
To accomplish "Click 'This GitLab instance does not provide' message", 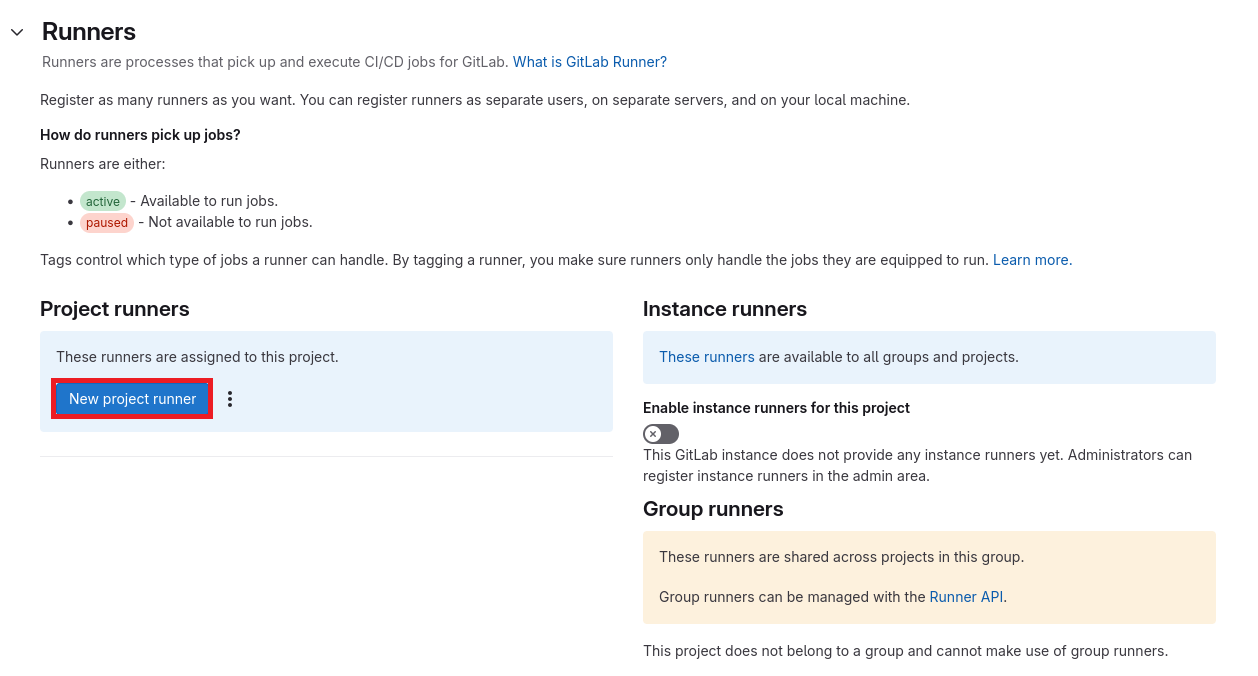I will [x=917, y=465].
